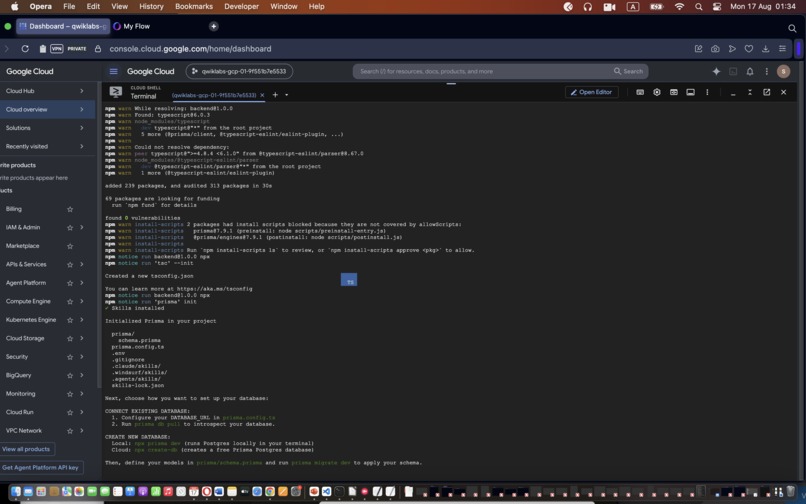
Task: Click the address bar URL
Action: (x=190, y=49)
